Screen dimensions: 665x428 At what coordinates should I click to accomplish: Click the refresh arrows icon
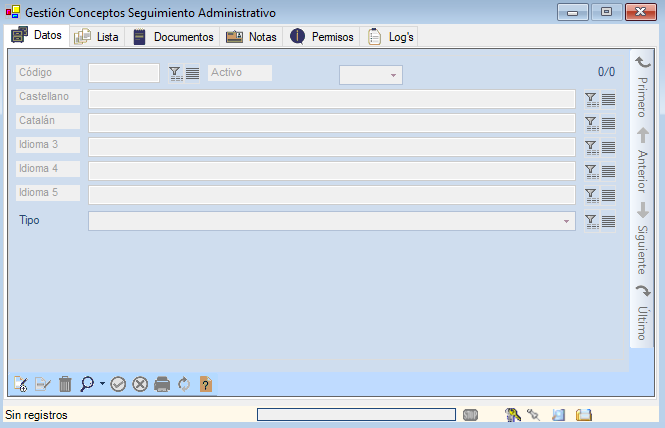tap(184, 384)
